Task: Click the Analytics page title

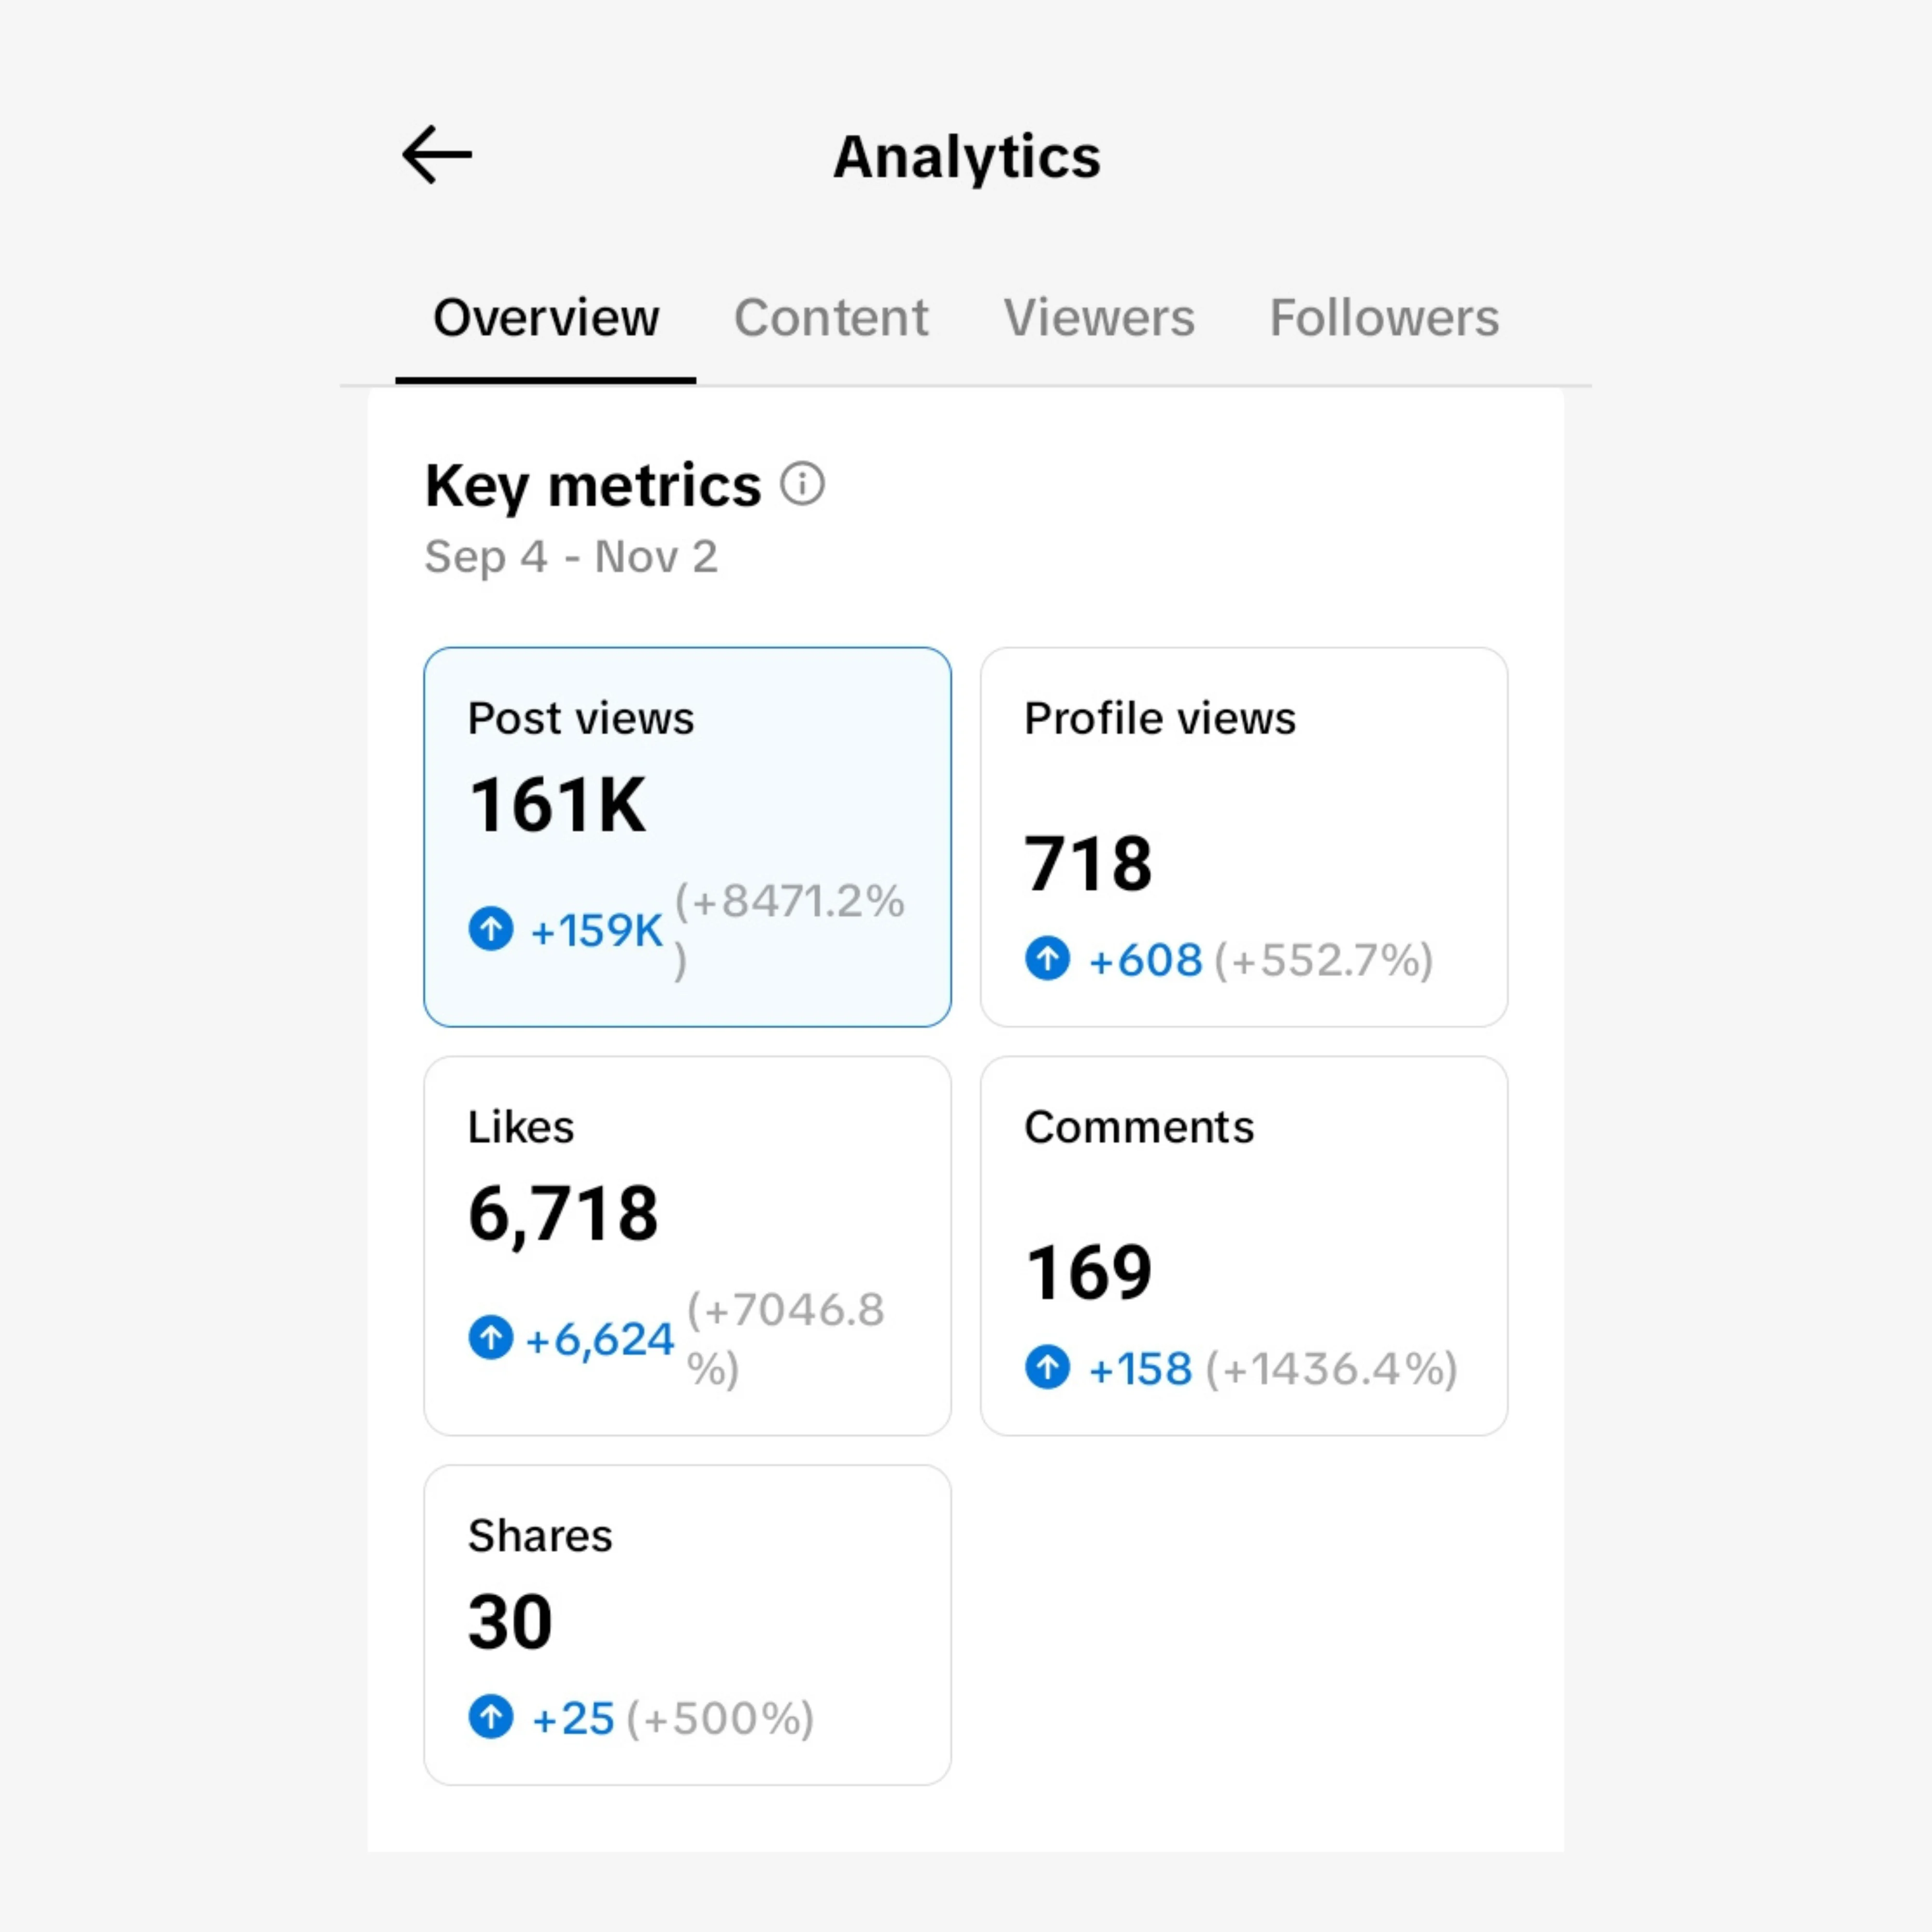Action: coord(966,157)
